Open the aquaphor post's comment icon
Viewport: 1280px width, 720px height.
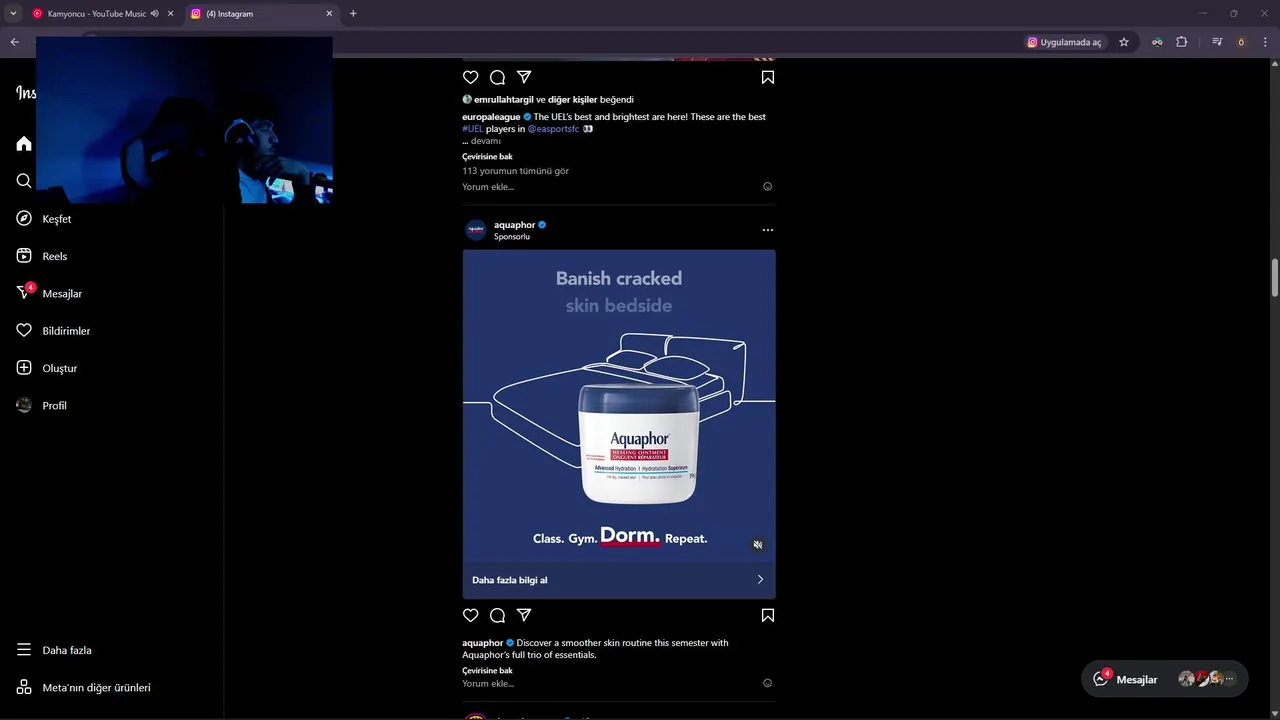tap(497, 615)
